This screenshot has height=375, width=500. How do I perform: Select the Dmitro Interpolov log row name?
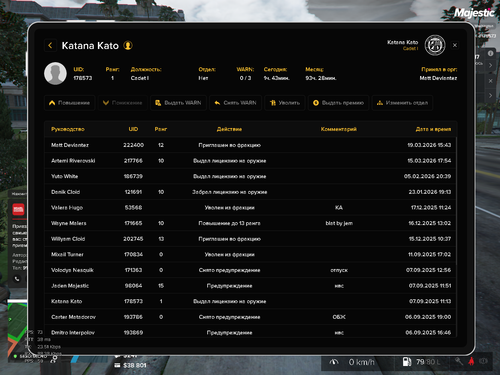tap(73, 333)
